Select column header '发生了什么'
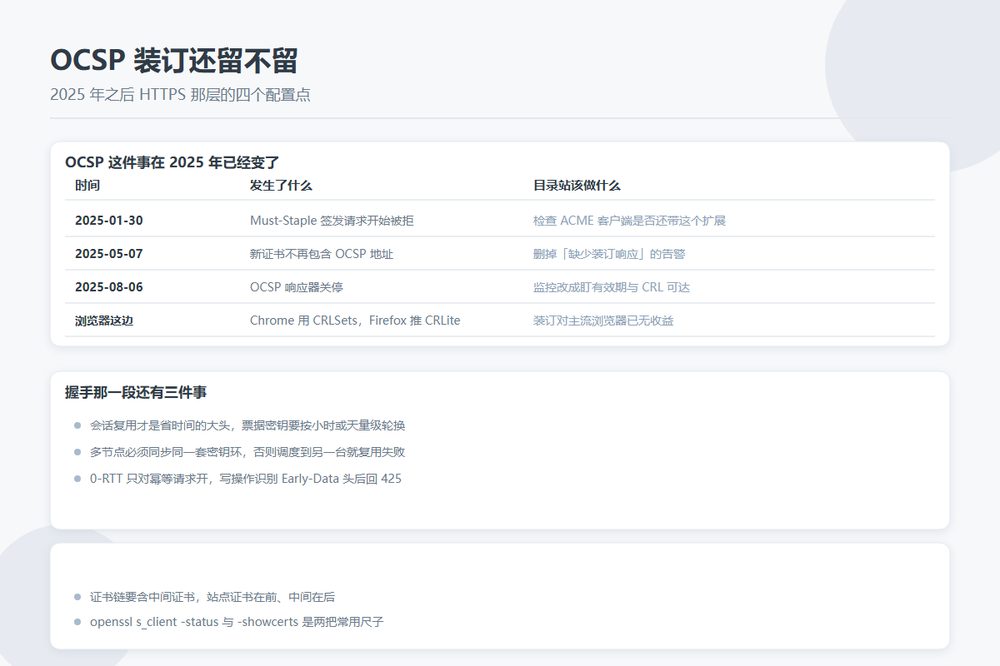This screenshot has width=1000, height=666. (x=281, y=186)
